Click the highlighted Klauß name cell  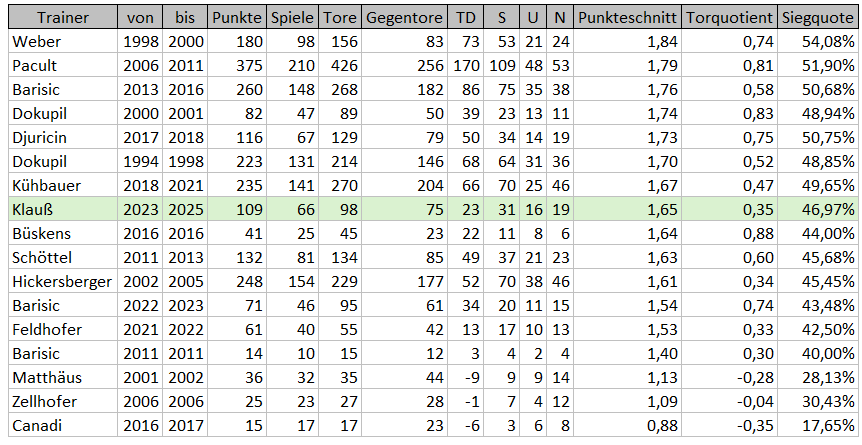[x=63, y=209]
